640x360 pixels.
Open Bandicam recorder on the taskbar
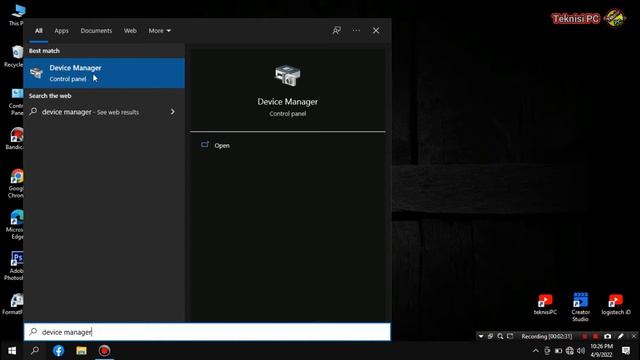104,351
